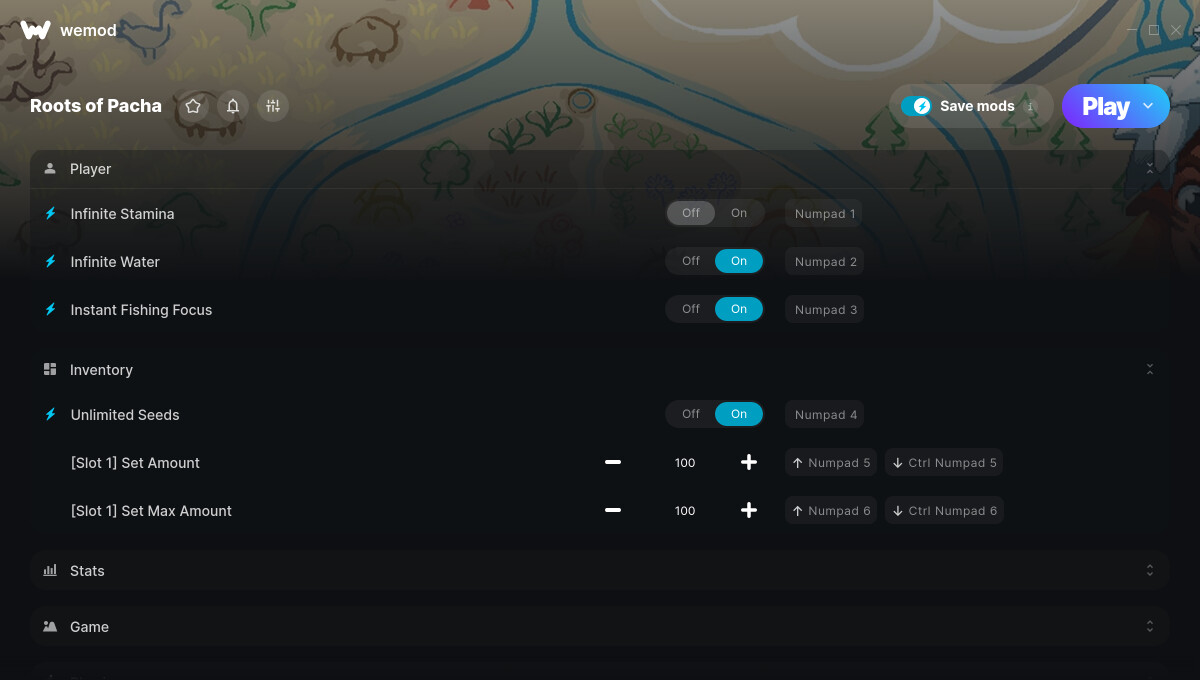Click the Play button
Image resolution: width=1200 pixels, height=680 pixels.
point(1105,106)
